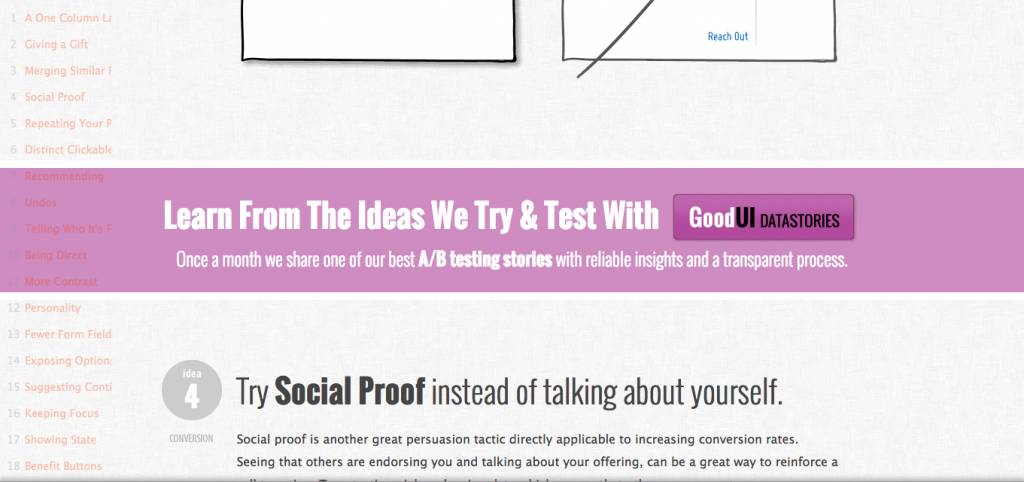Viewport: 1024px width, 482px height.
Task: Click the 'Try Social Proof' heading
Action: (x=509, y=392)
